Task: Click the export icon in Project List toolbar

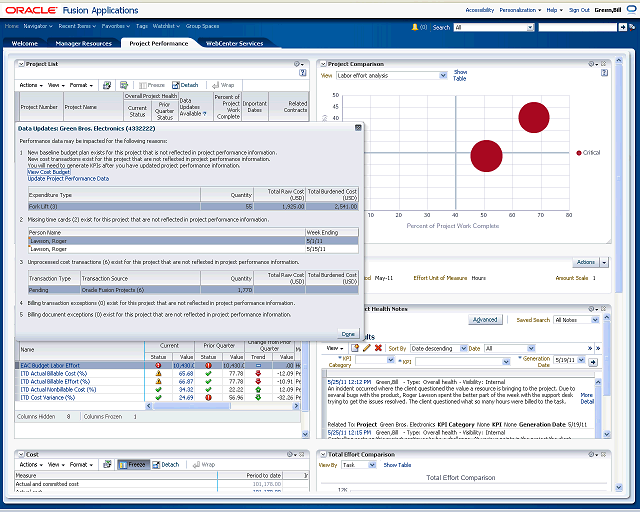Action: coord(107,86)
